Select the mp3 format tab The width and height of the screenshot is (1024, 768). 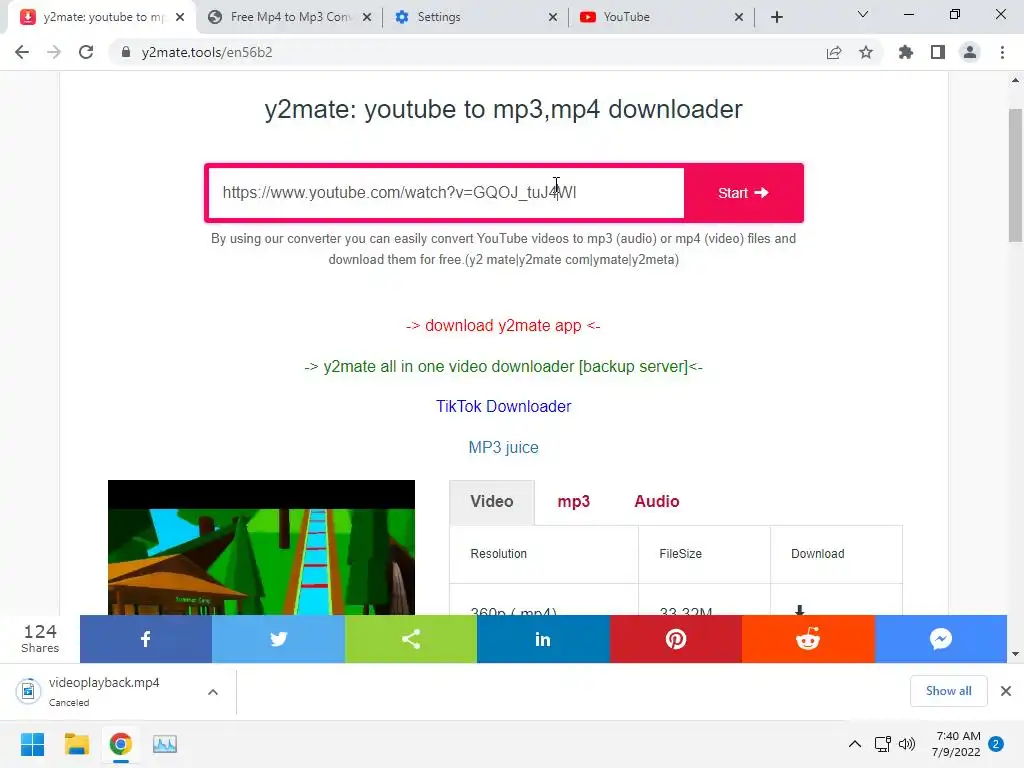573,502
